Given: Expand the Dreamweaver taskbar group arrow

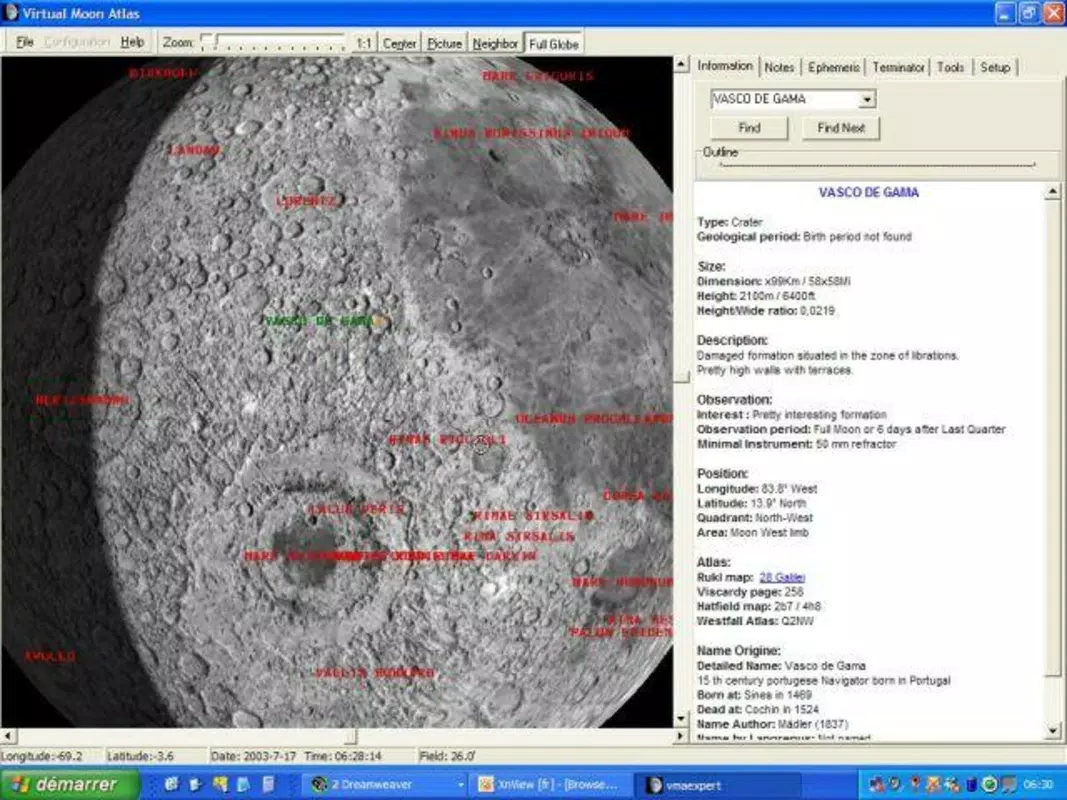Looking at the screenshot, I should (461, 785).
